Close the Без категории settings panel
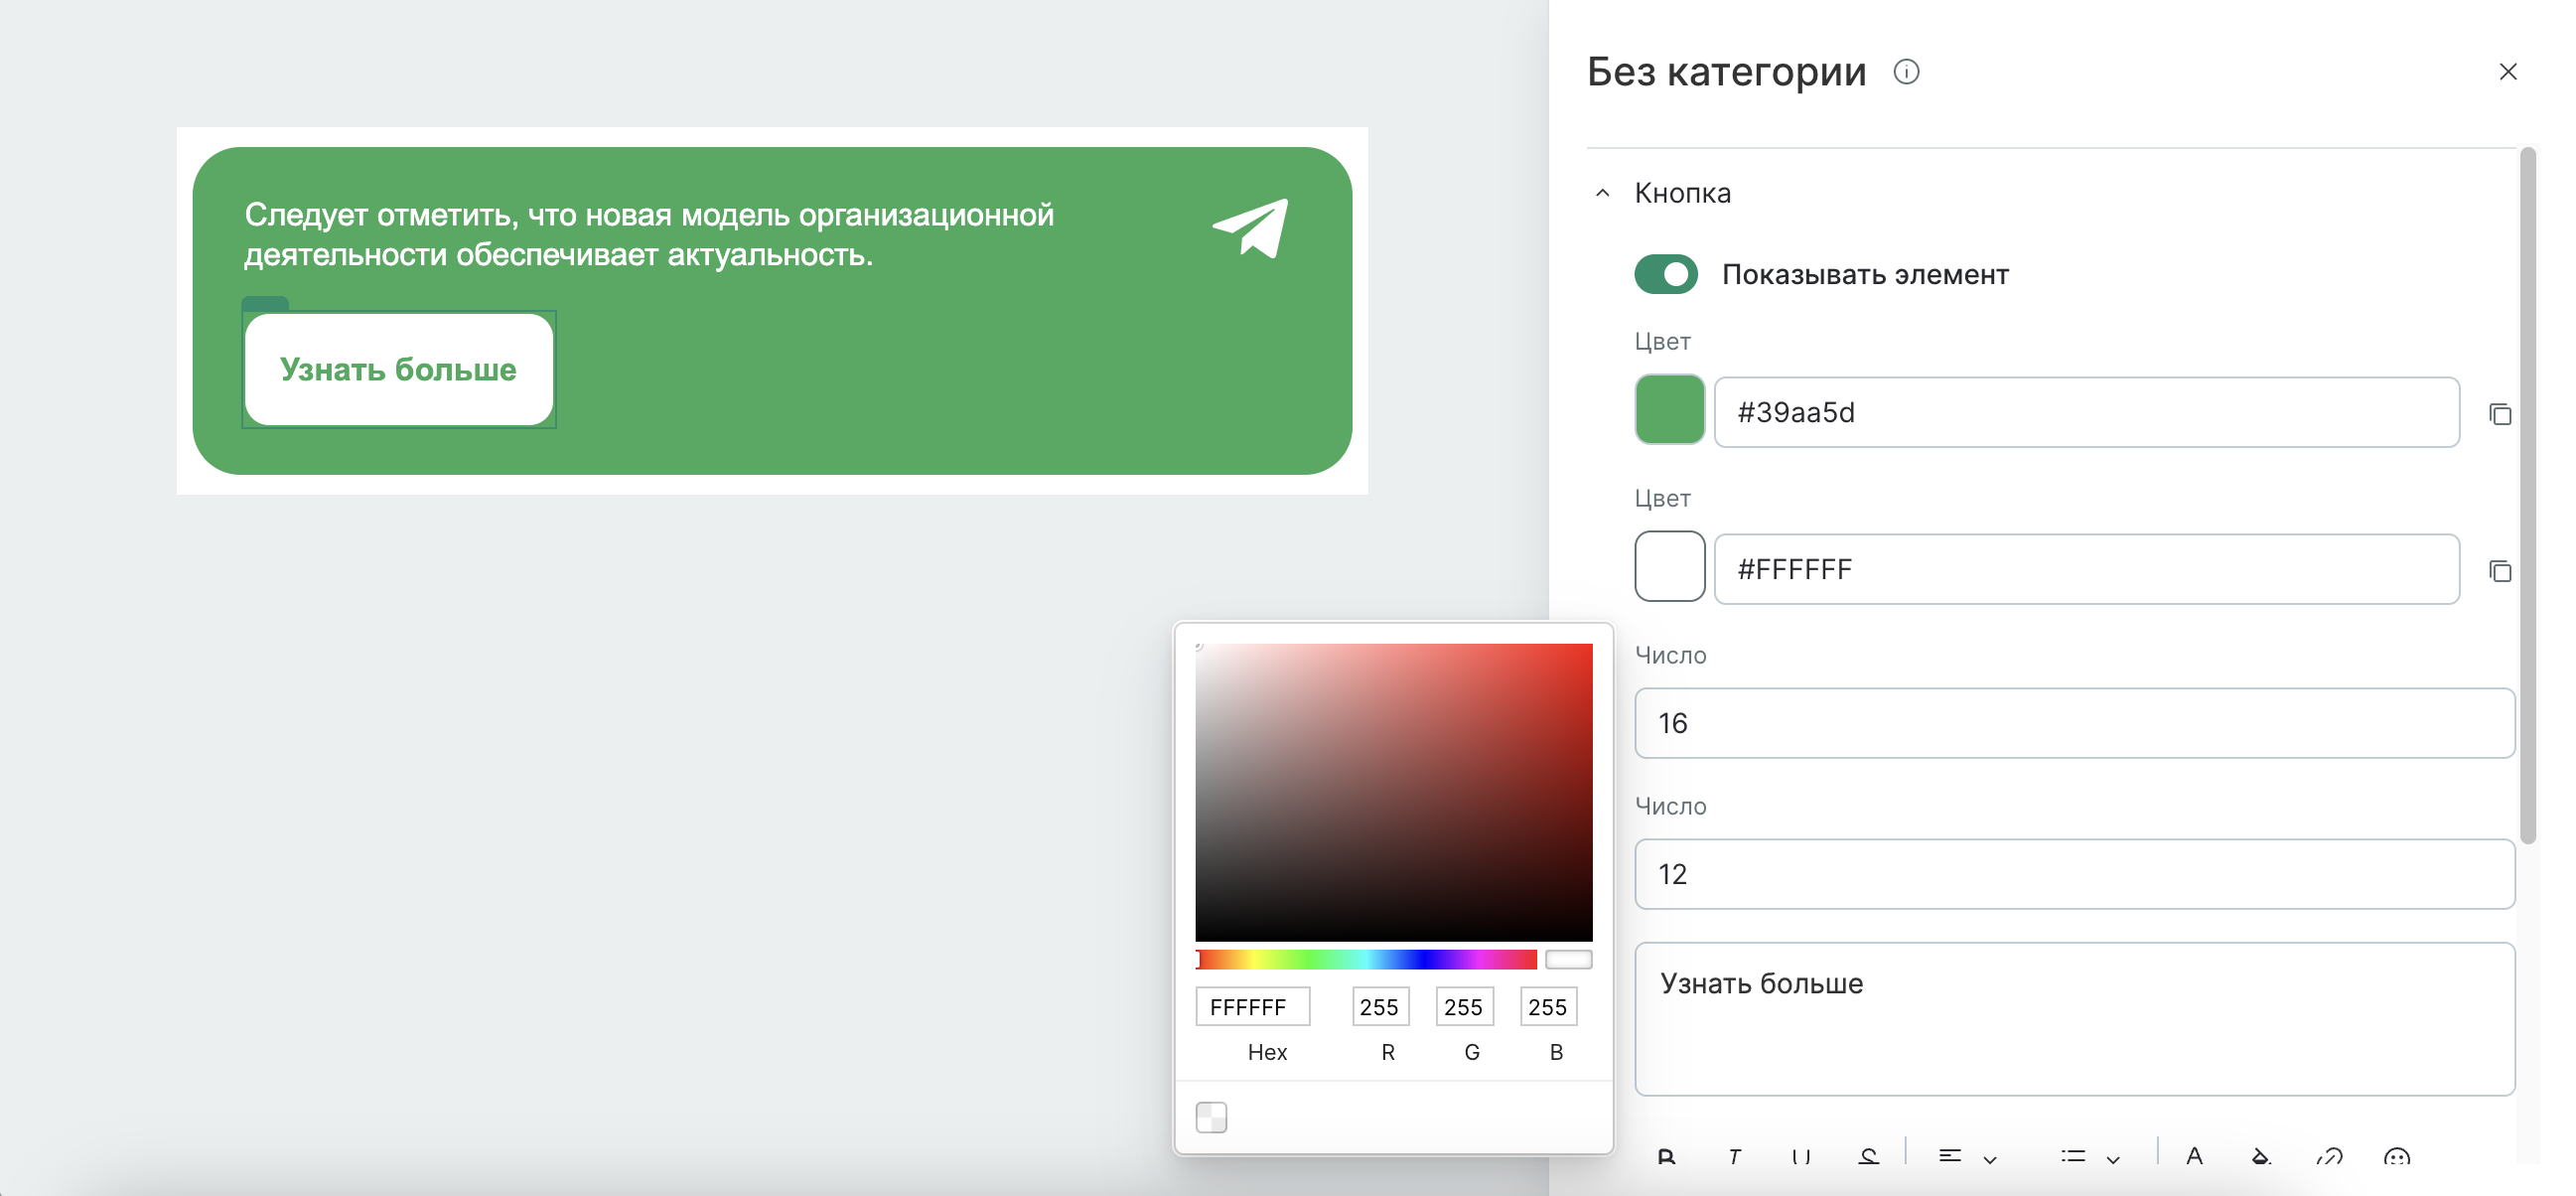The height and width of the screenshot is (1196, 2576). pos(2507,72)
